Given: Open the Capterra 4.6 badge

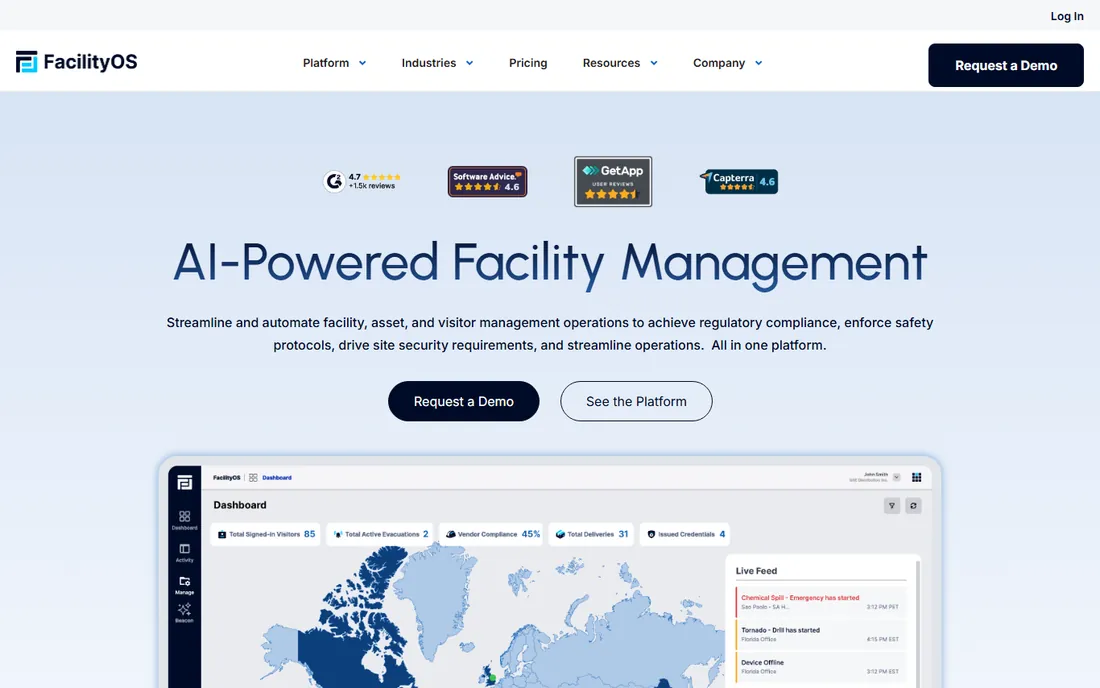Looking at the screenshot, I should (739, 182).
